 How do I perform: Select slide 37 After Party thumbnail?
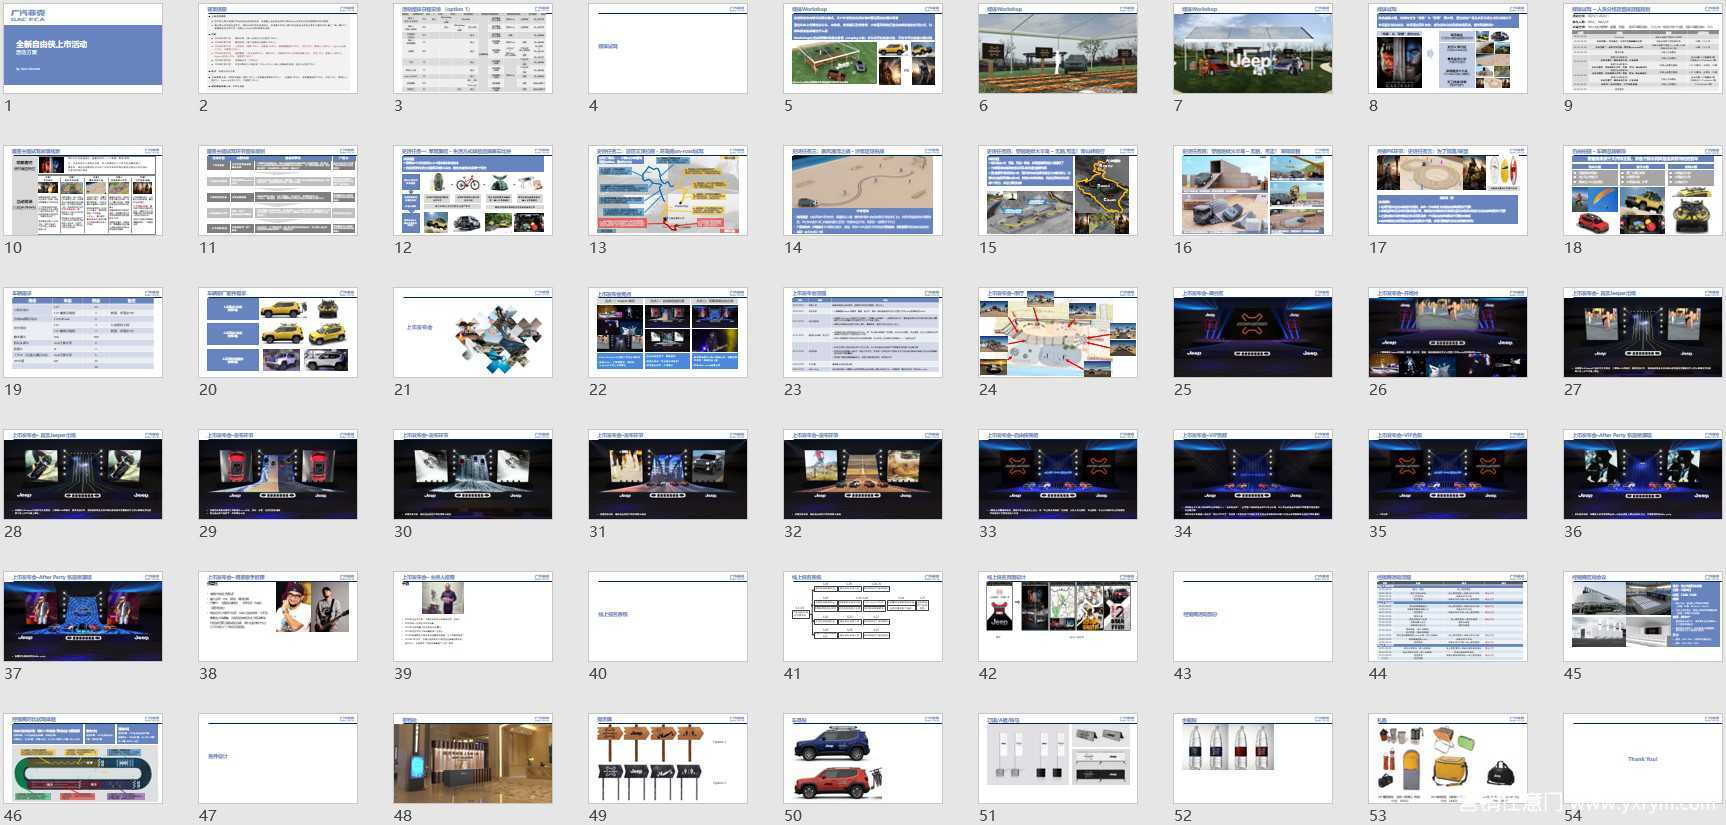coord(83,616)
